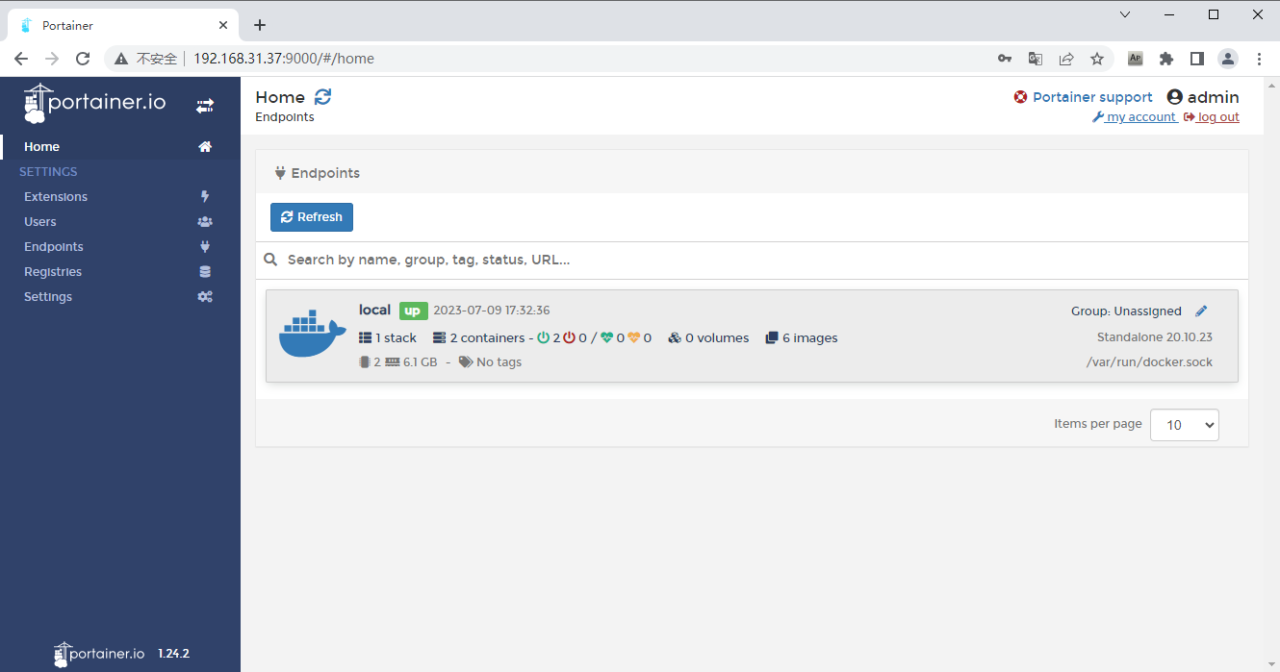The height and width of the screenshot is (672, 1280).
Task: Click Group: Unassigned text
Action: 1126,311
